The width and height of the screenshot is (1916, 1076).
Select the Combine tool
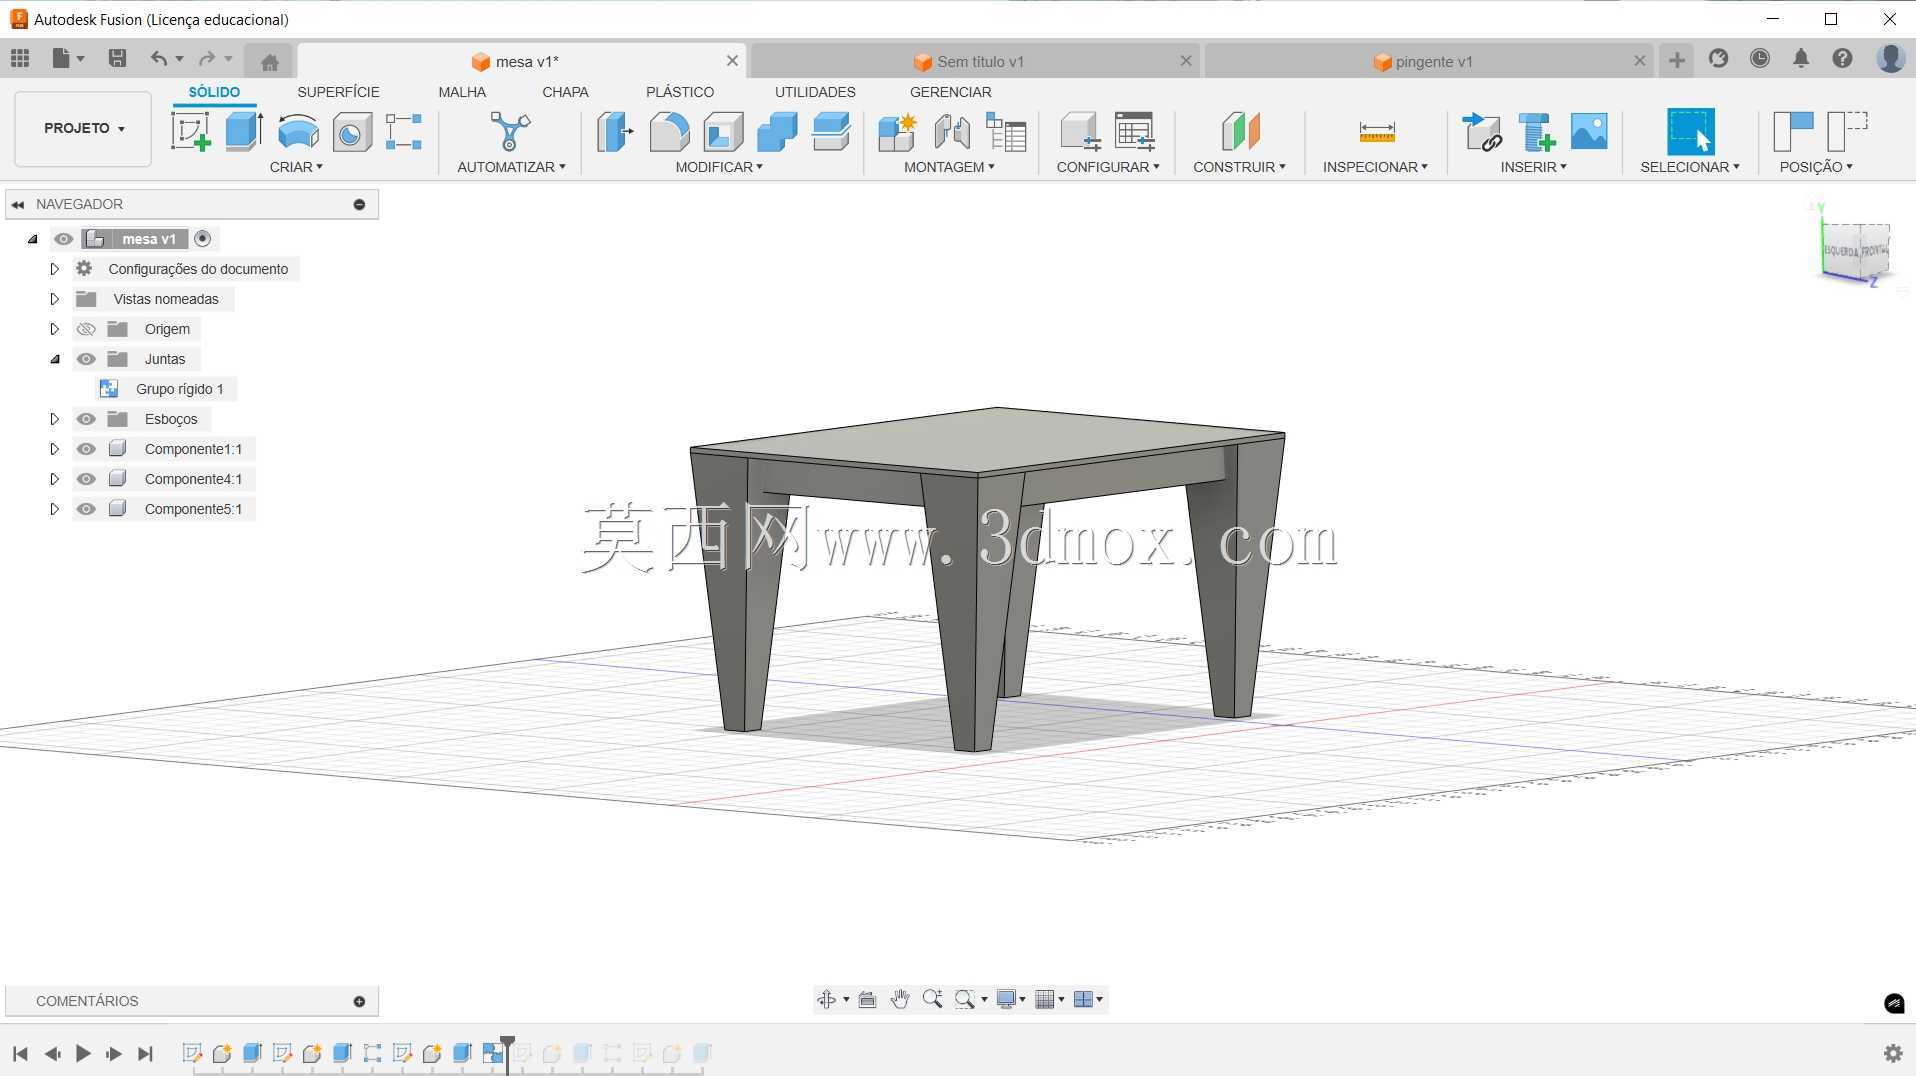pos(777,131)
